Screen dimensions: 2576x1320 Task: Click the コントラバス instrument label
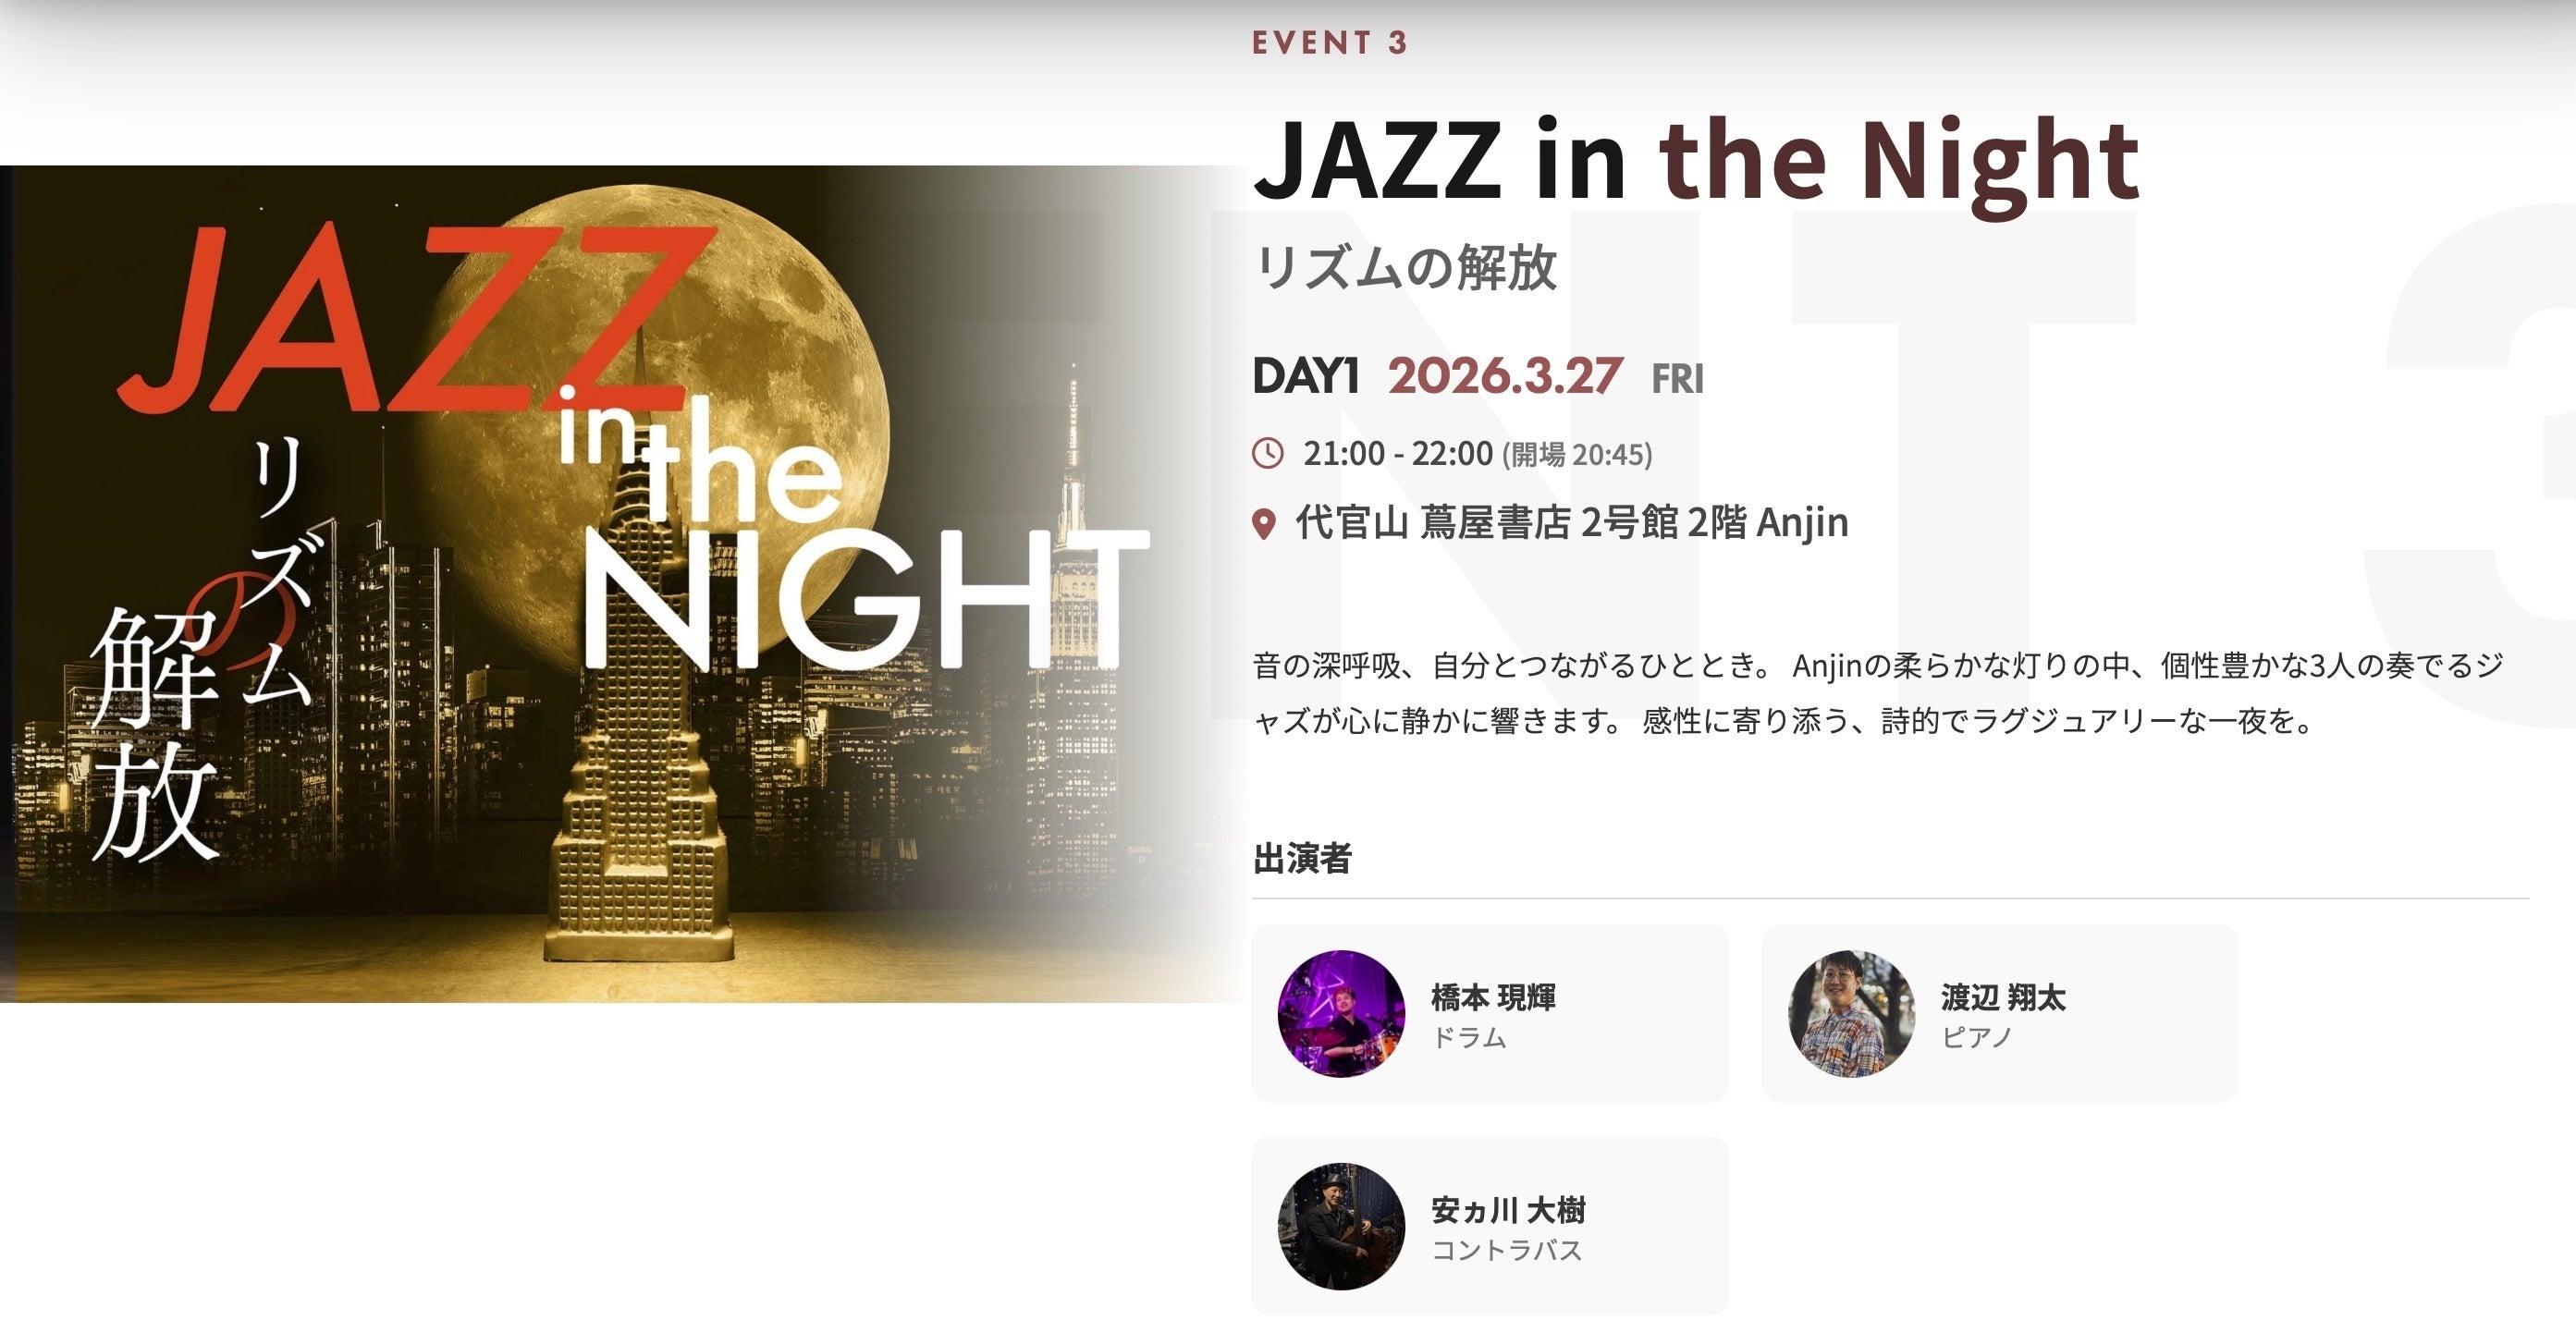tap(1507, 1250)
